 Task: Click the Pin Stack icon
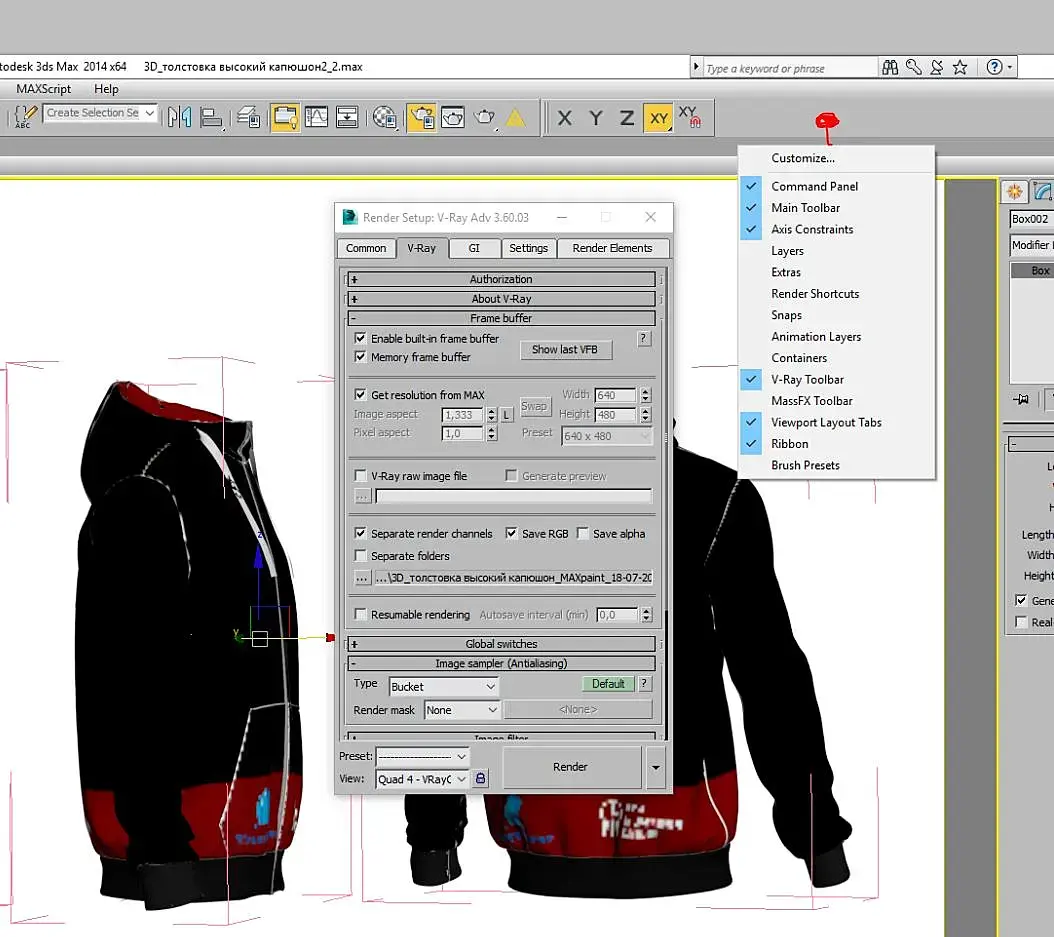coord(1021,399)
